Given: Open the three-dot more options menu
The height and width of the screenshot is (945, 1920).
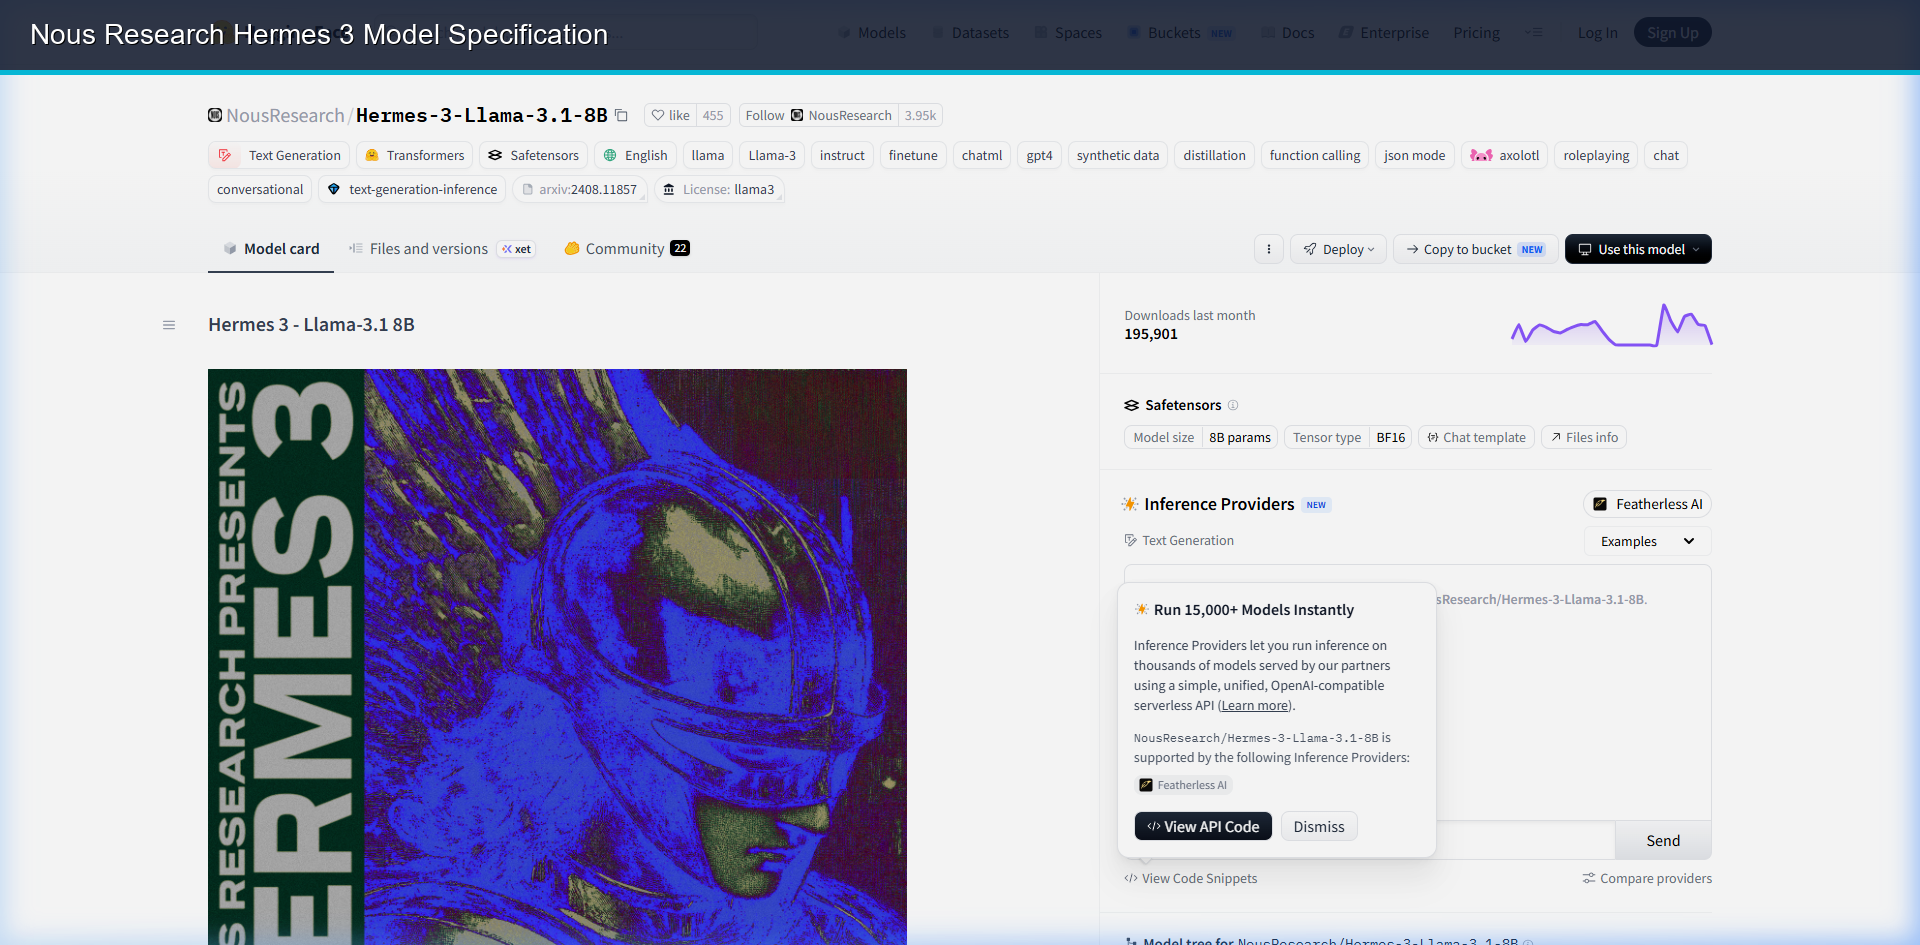Looking at the screenshot, I should point(1269,249).
